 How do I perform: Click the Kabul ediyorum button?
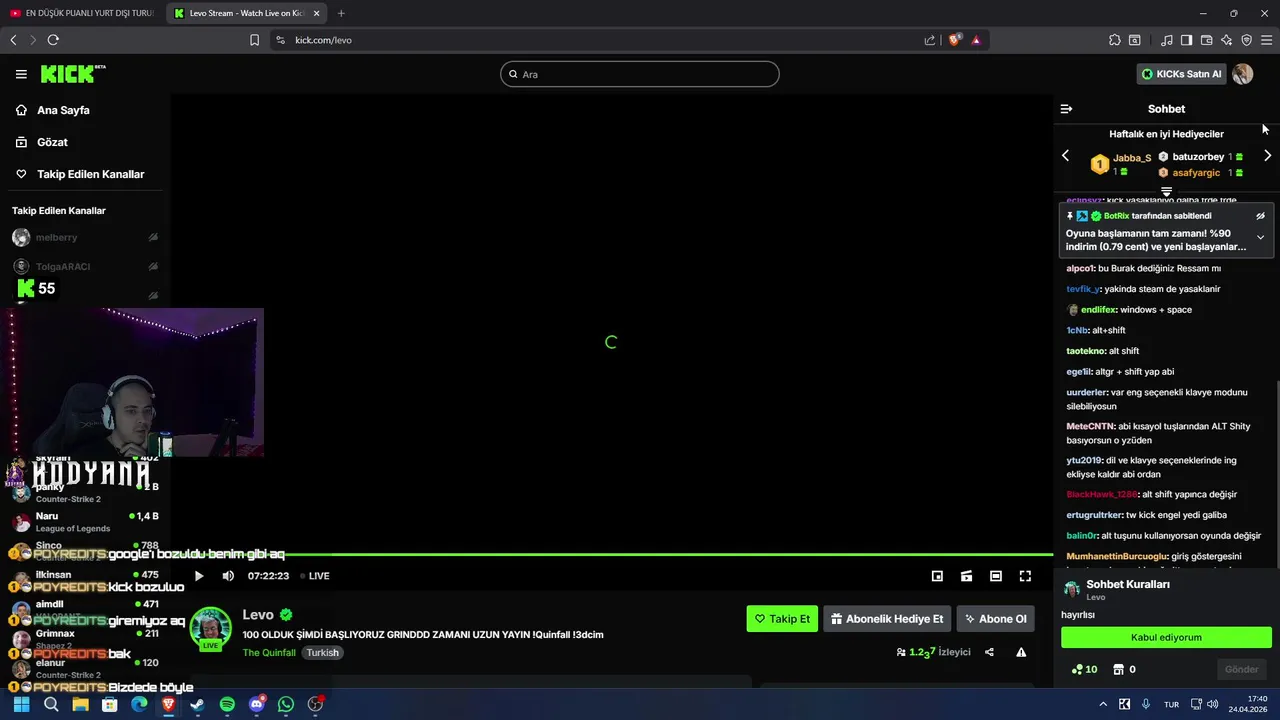[x=1166, y=637]
